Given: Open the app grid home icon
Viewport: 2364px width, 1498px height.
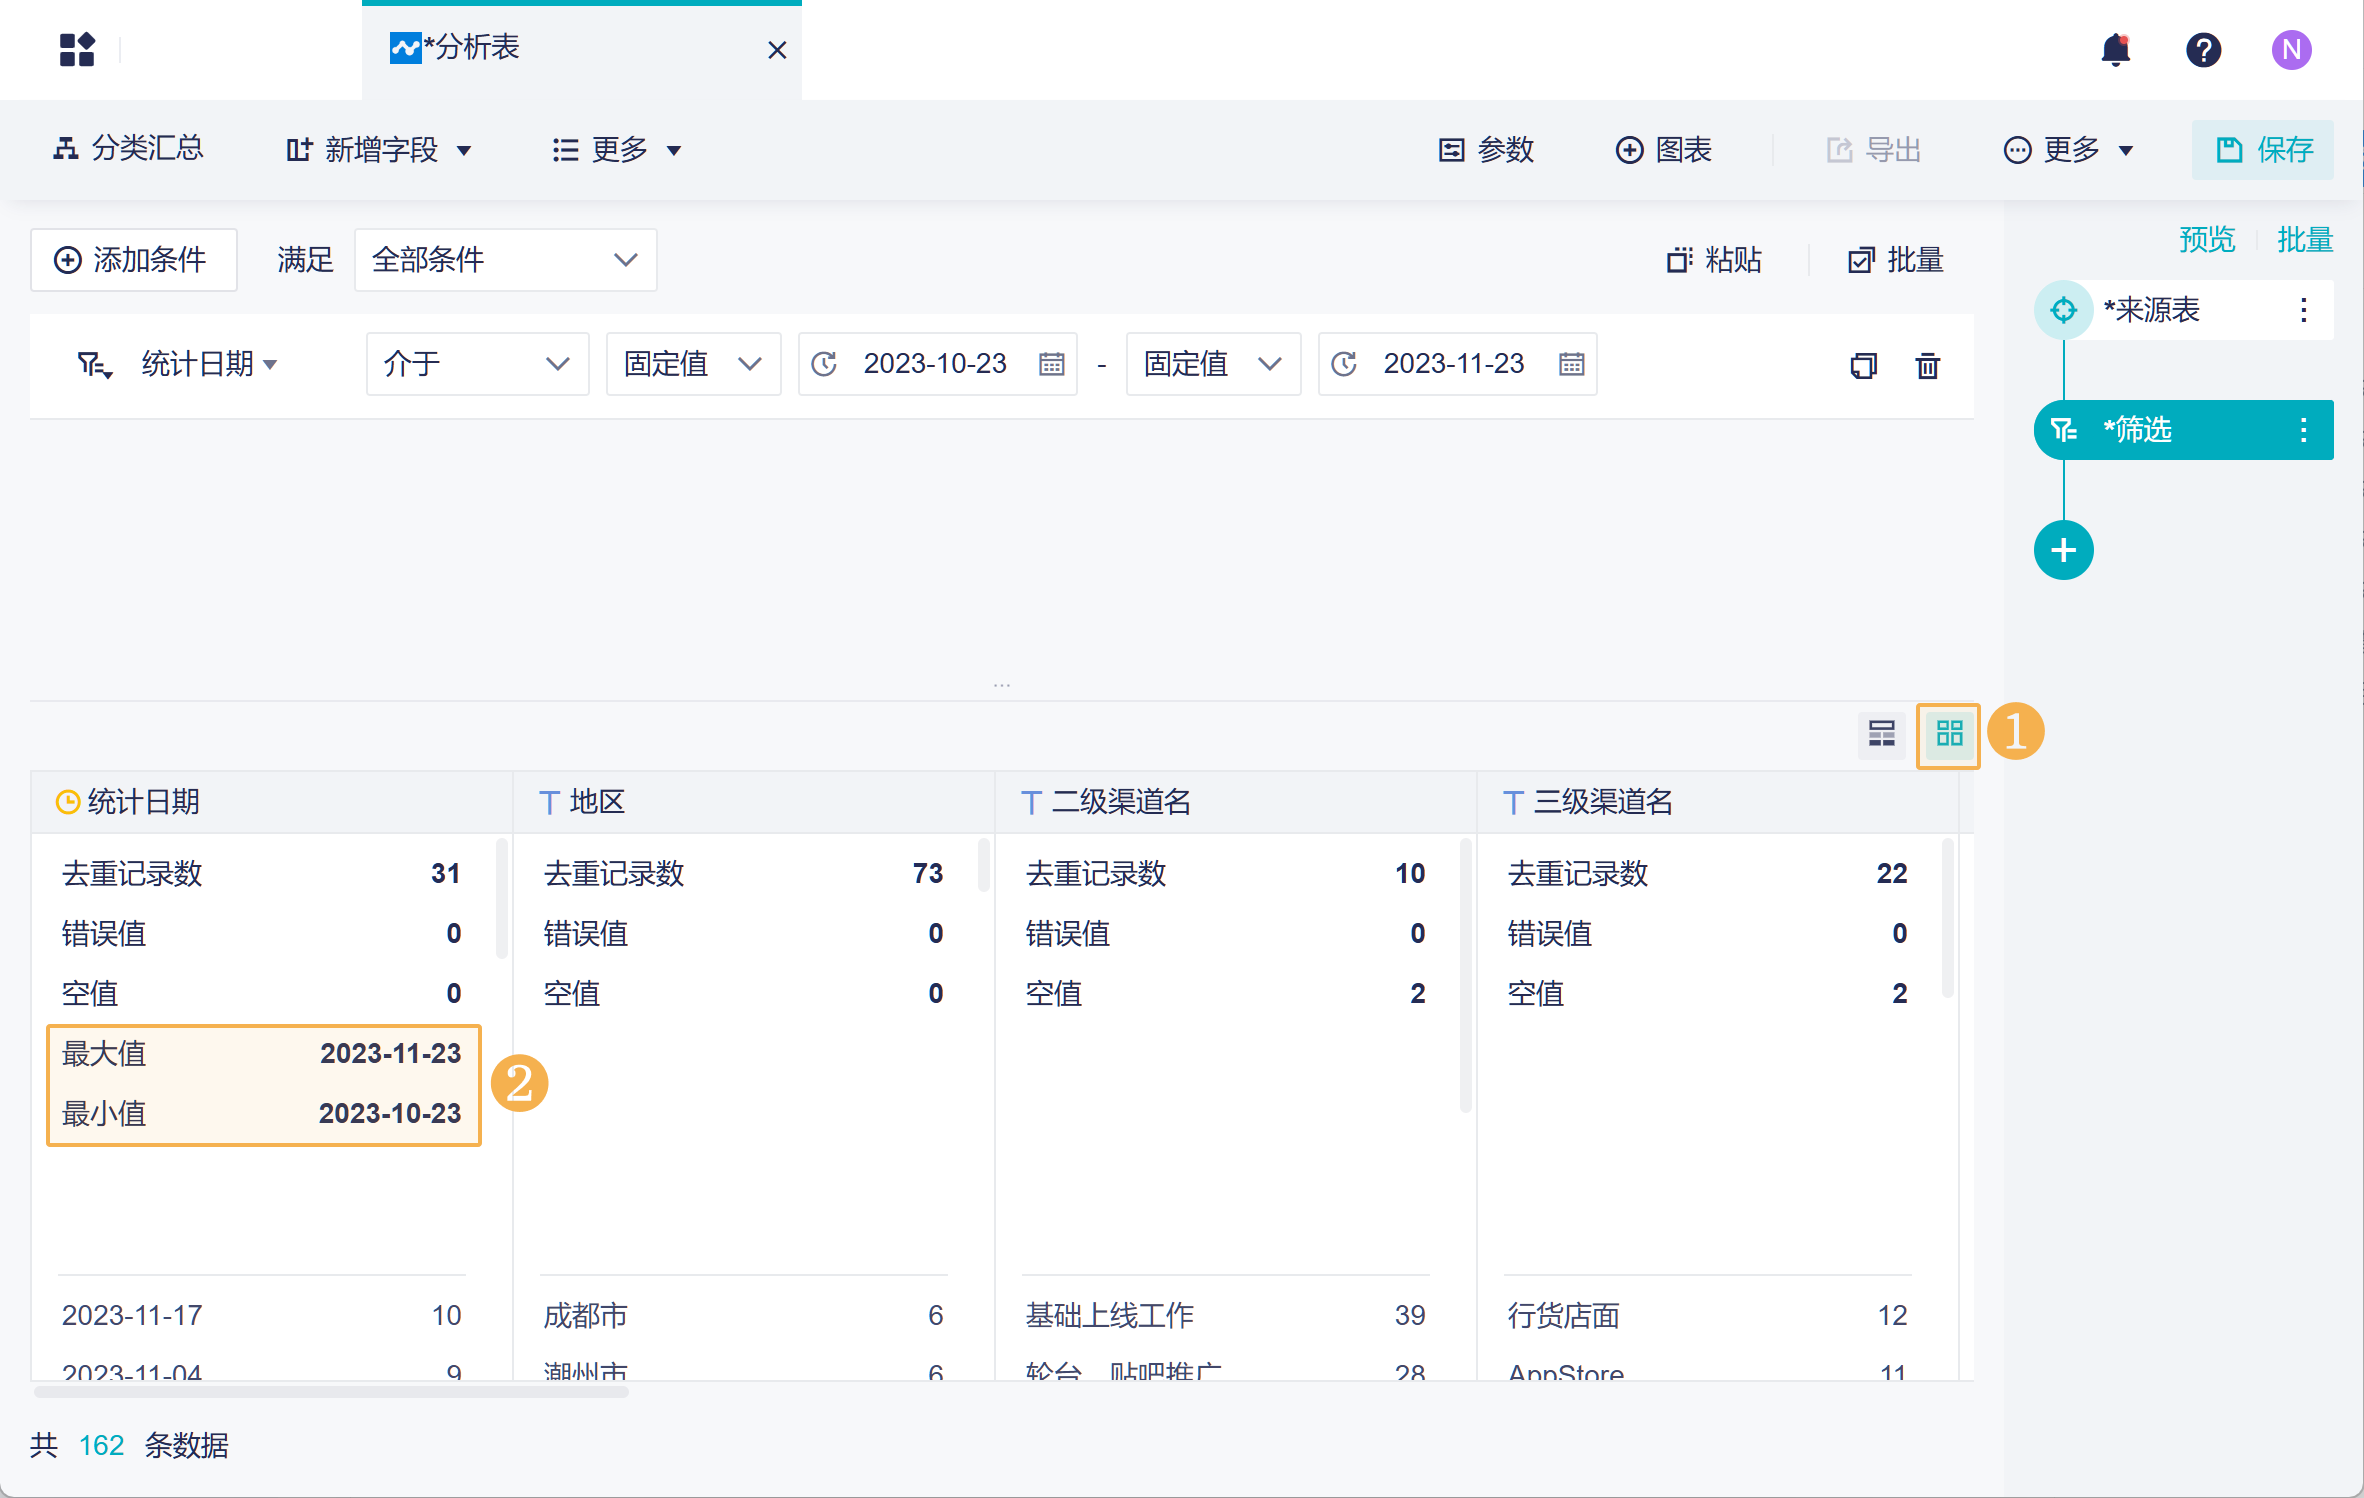Looking at the screenshot, I should tap(77, 50).
